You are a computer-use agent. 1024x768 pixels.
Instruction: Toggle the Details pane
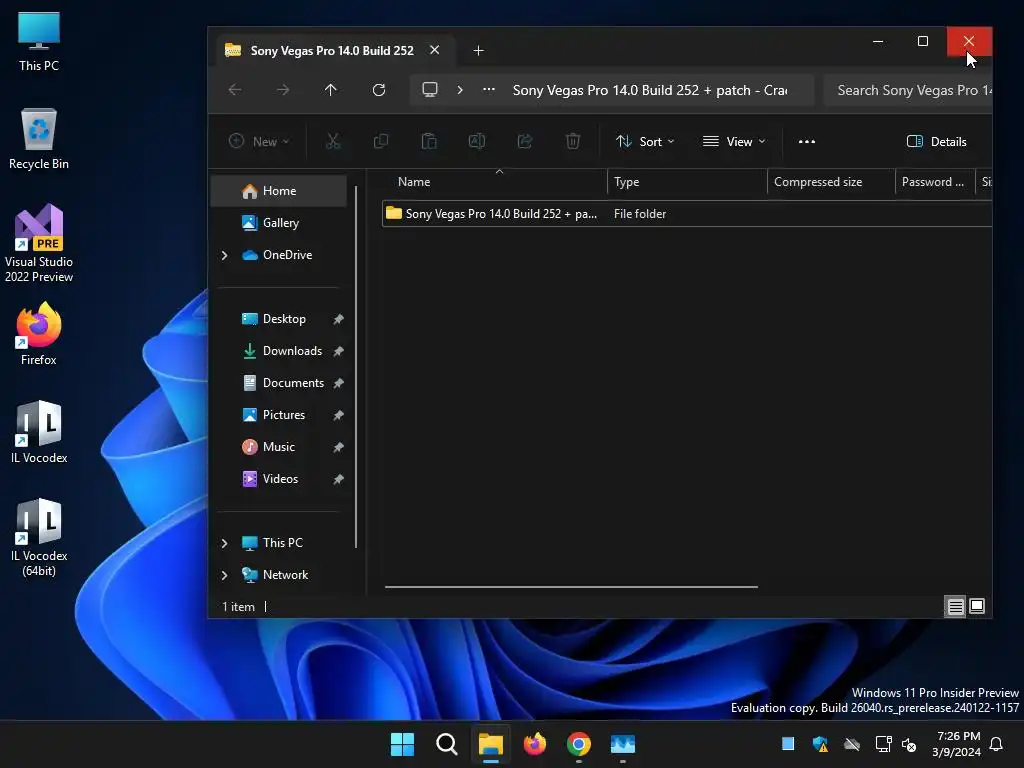click(936, 141)
